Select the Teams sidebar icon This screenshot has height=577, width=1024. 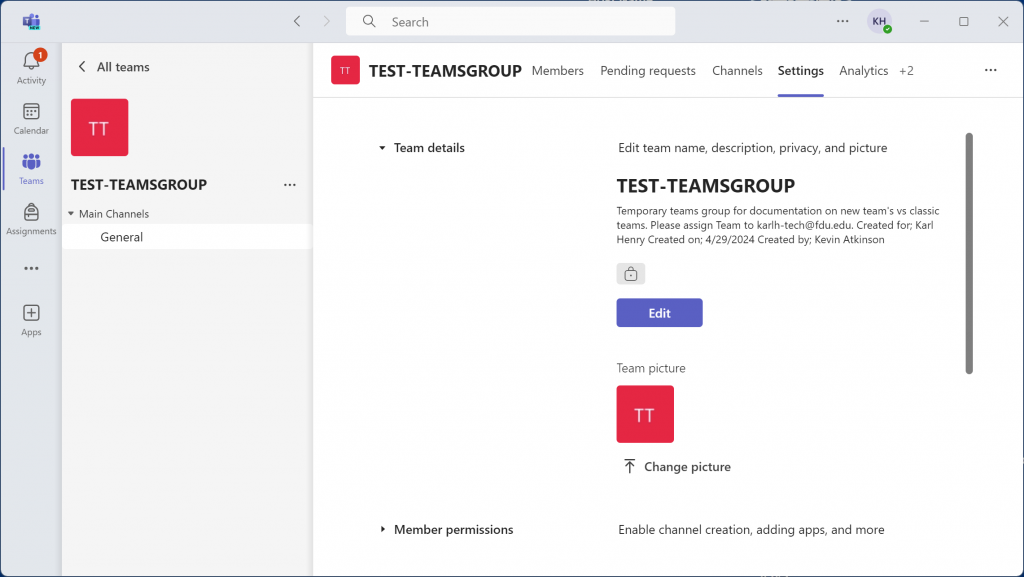click(x=31, y=167)
